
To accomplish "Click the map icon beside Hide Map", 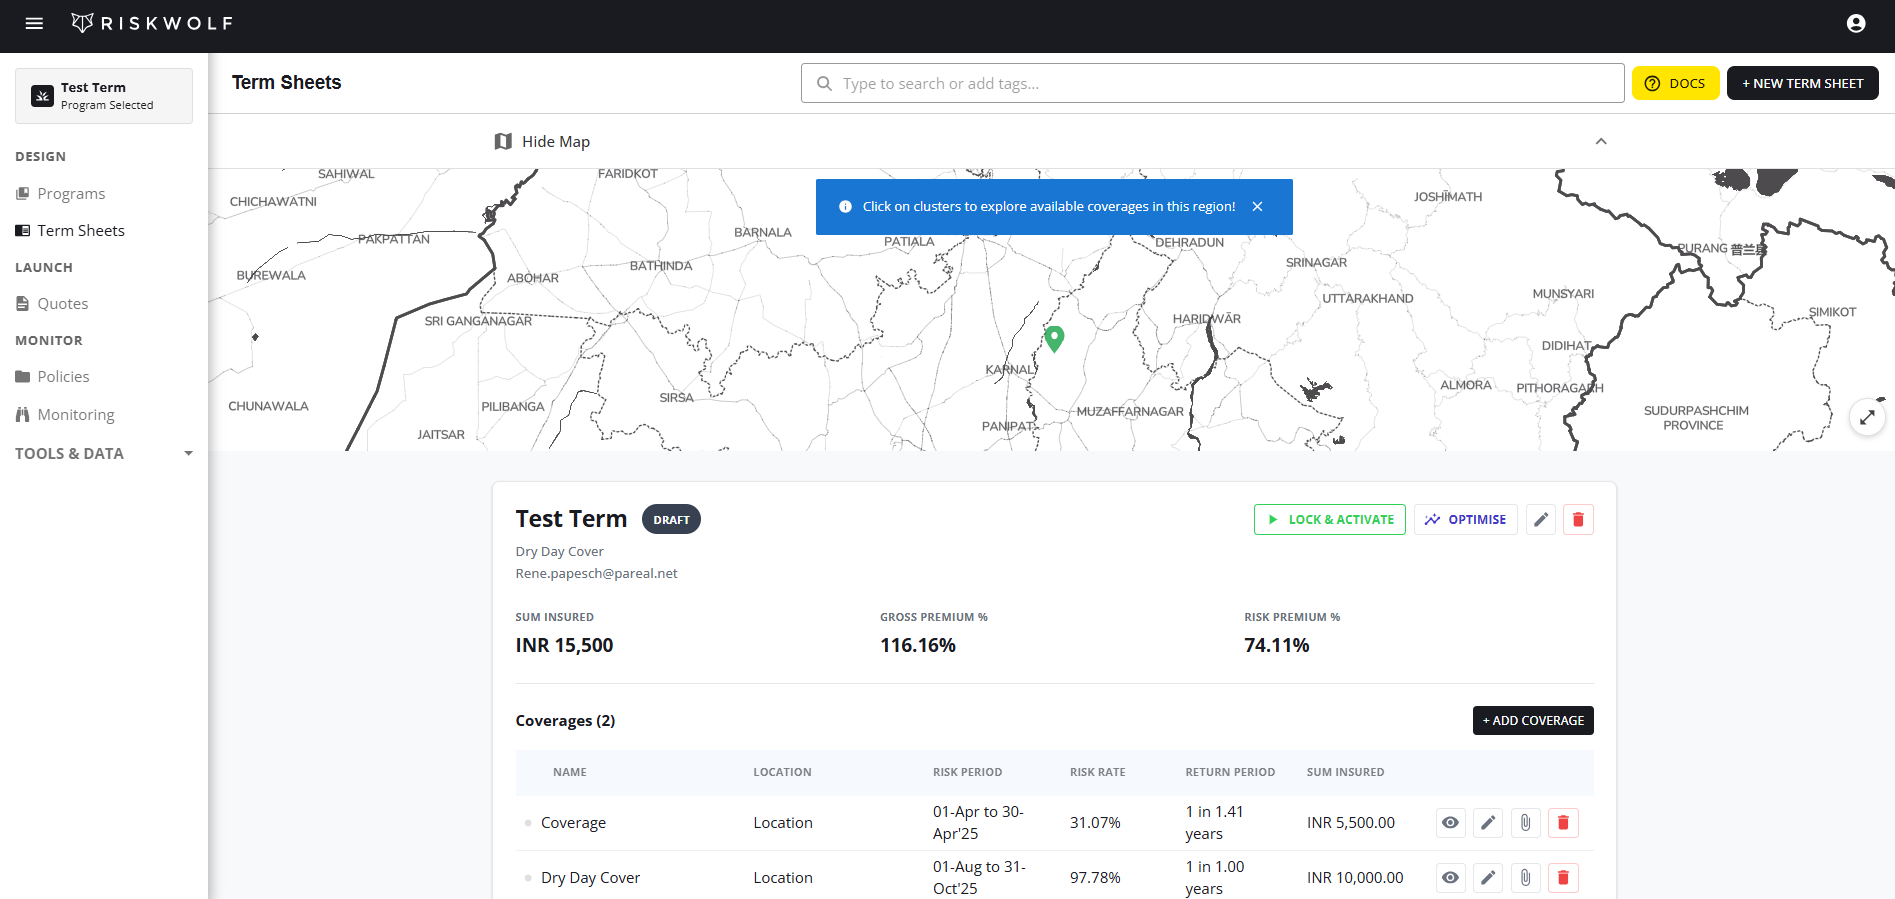I will 503,141.
